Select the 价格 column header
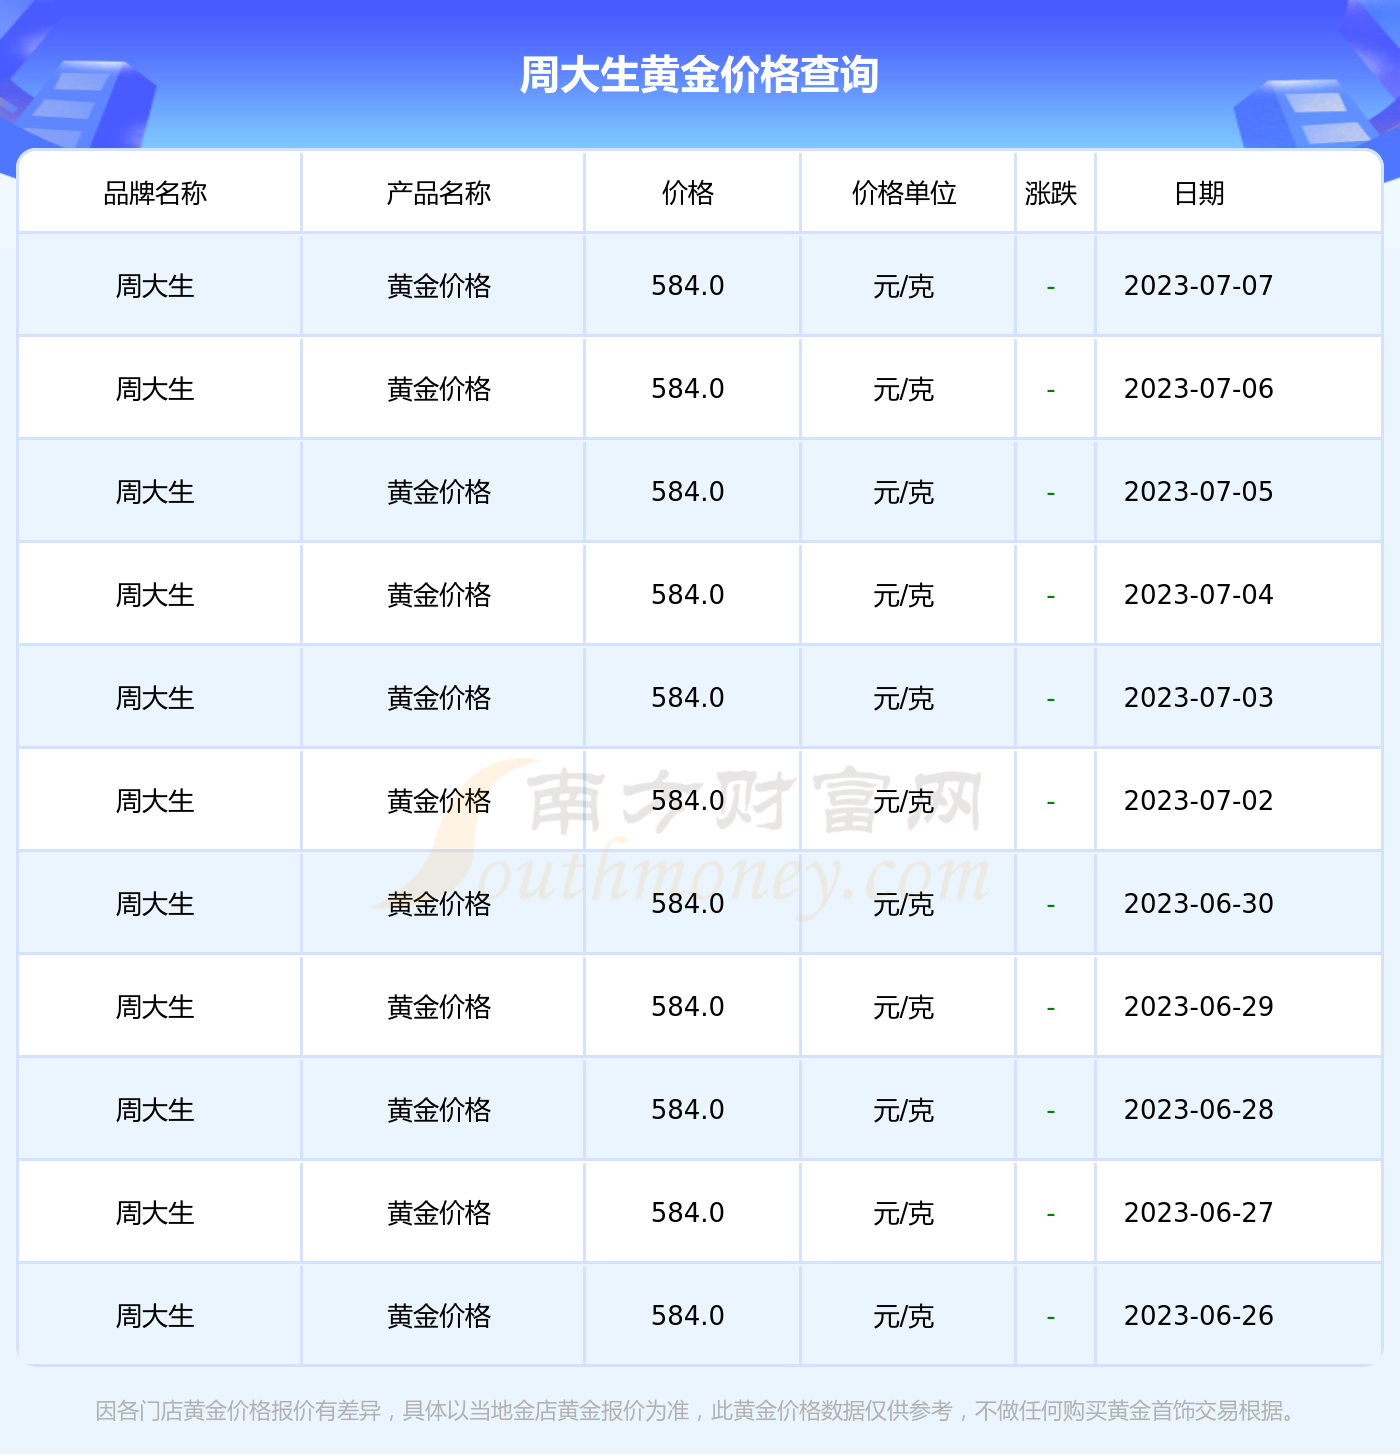This screenshot has height=1455, width=1400. pyautogui.click(x=688, y=193)
